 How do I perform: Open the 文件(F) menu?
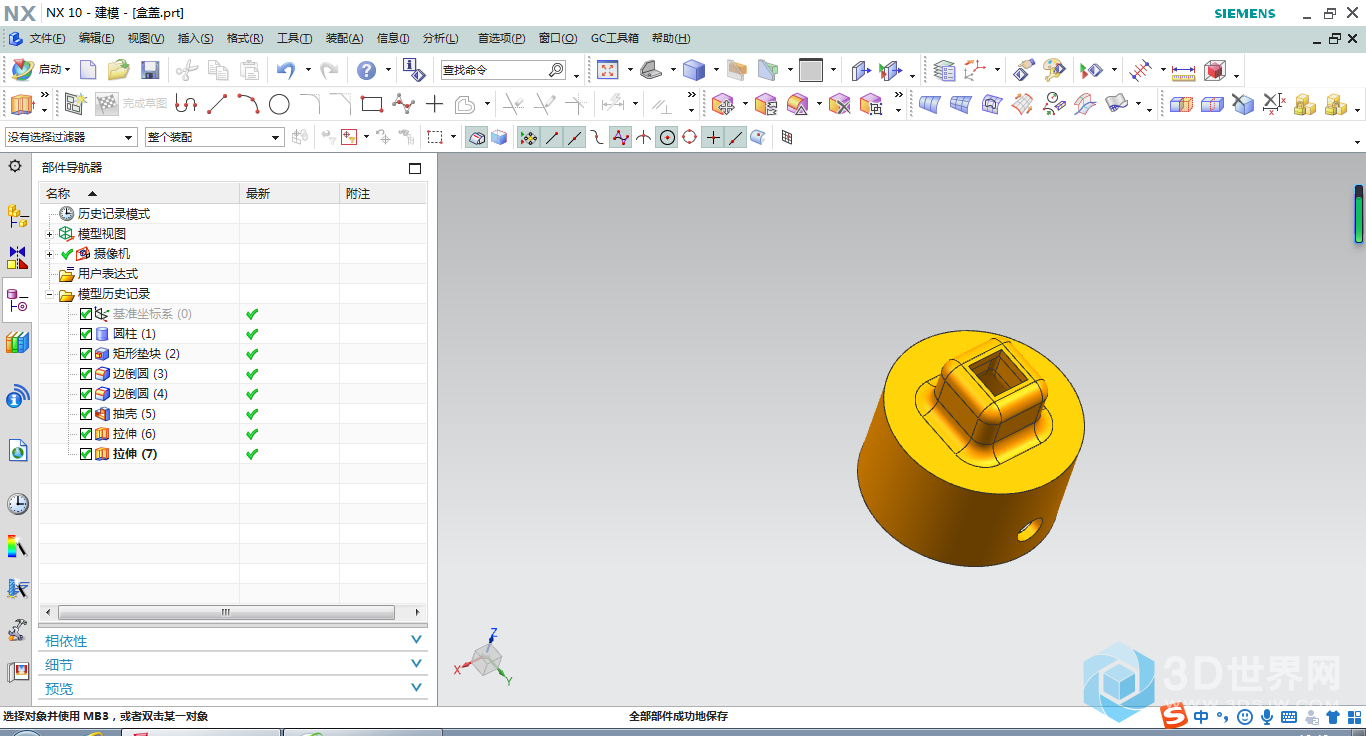[47, 38]
